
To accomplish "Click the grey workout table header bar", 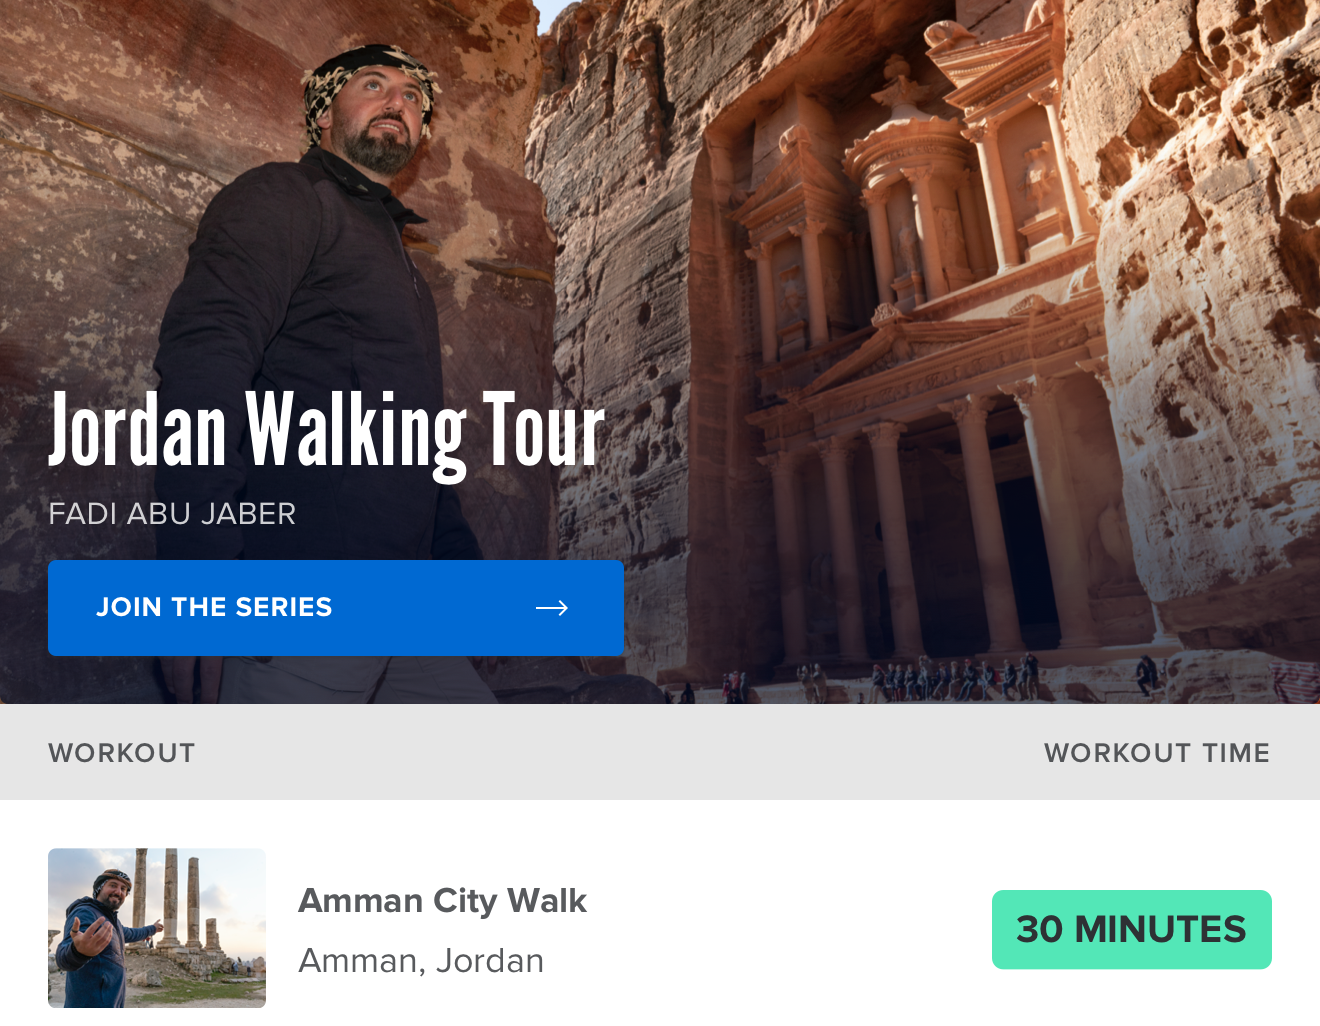I will (660, 752).
